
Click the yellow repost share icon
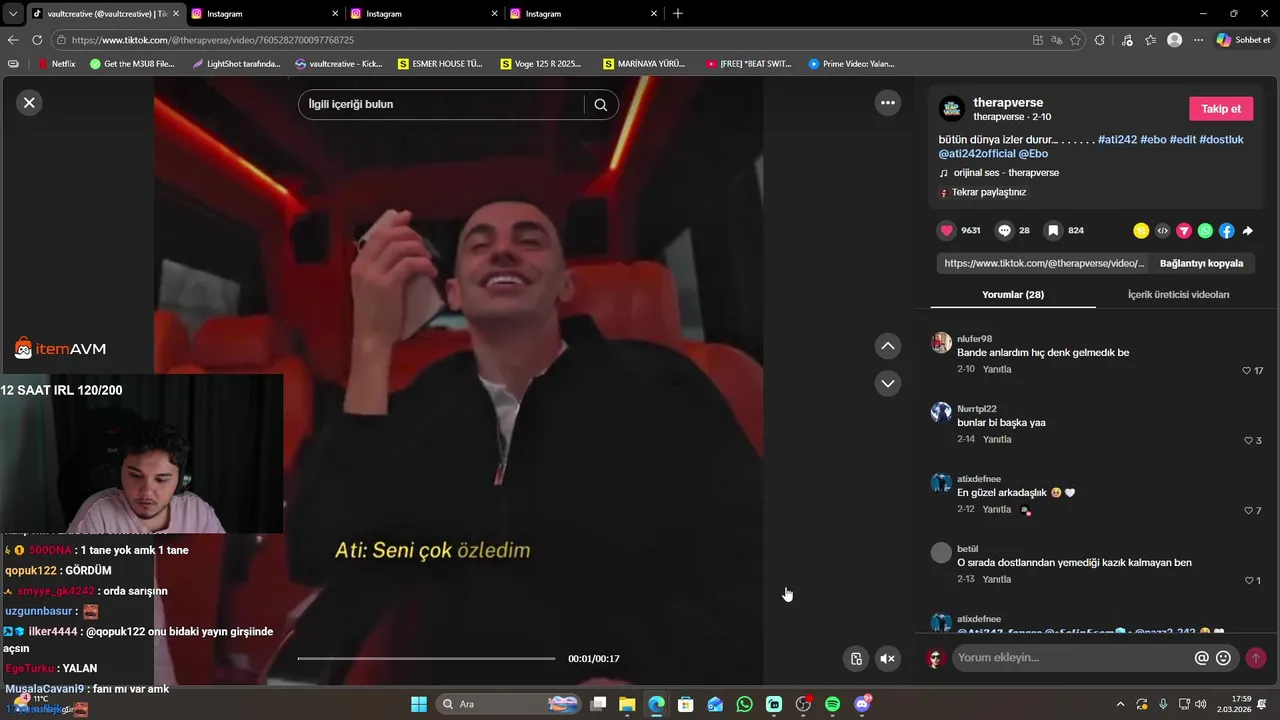tap(1141, 231)
